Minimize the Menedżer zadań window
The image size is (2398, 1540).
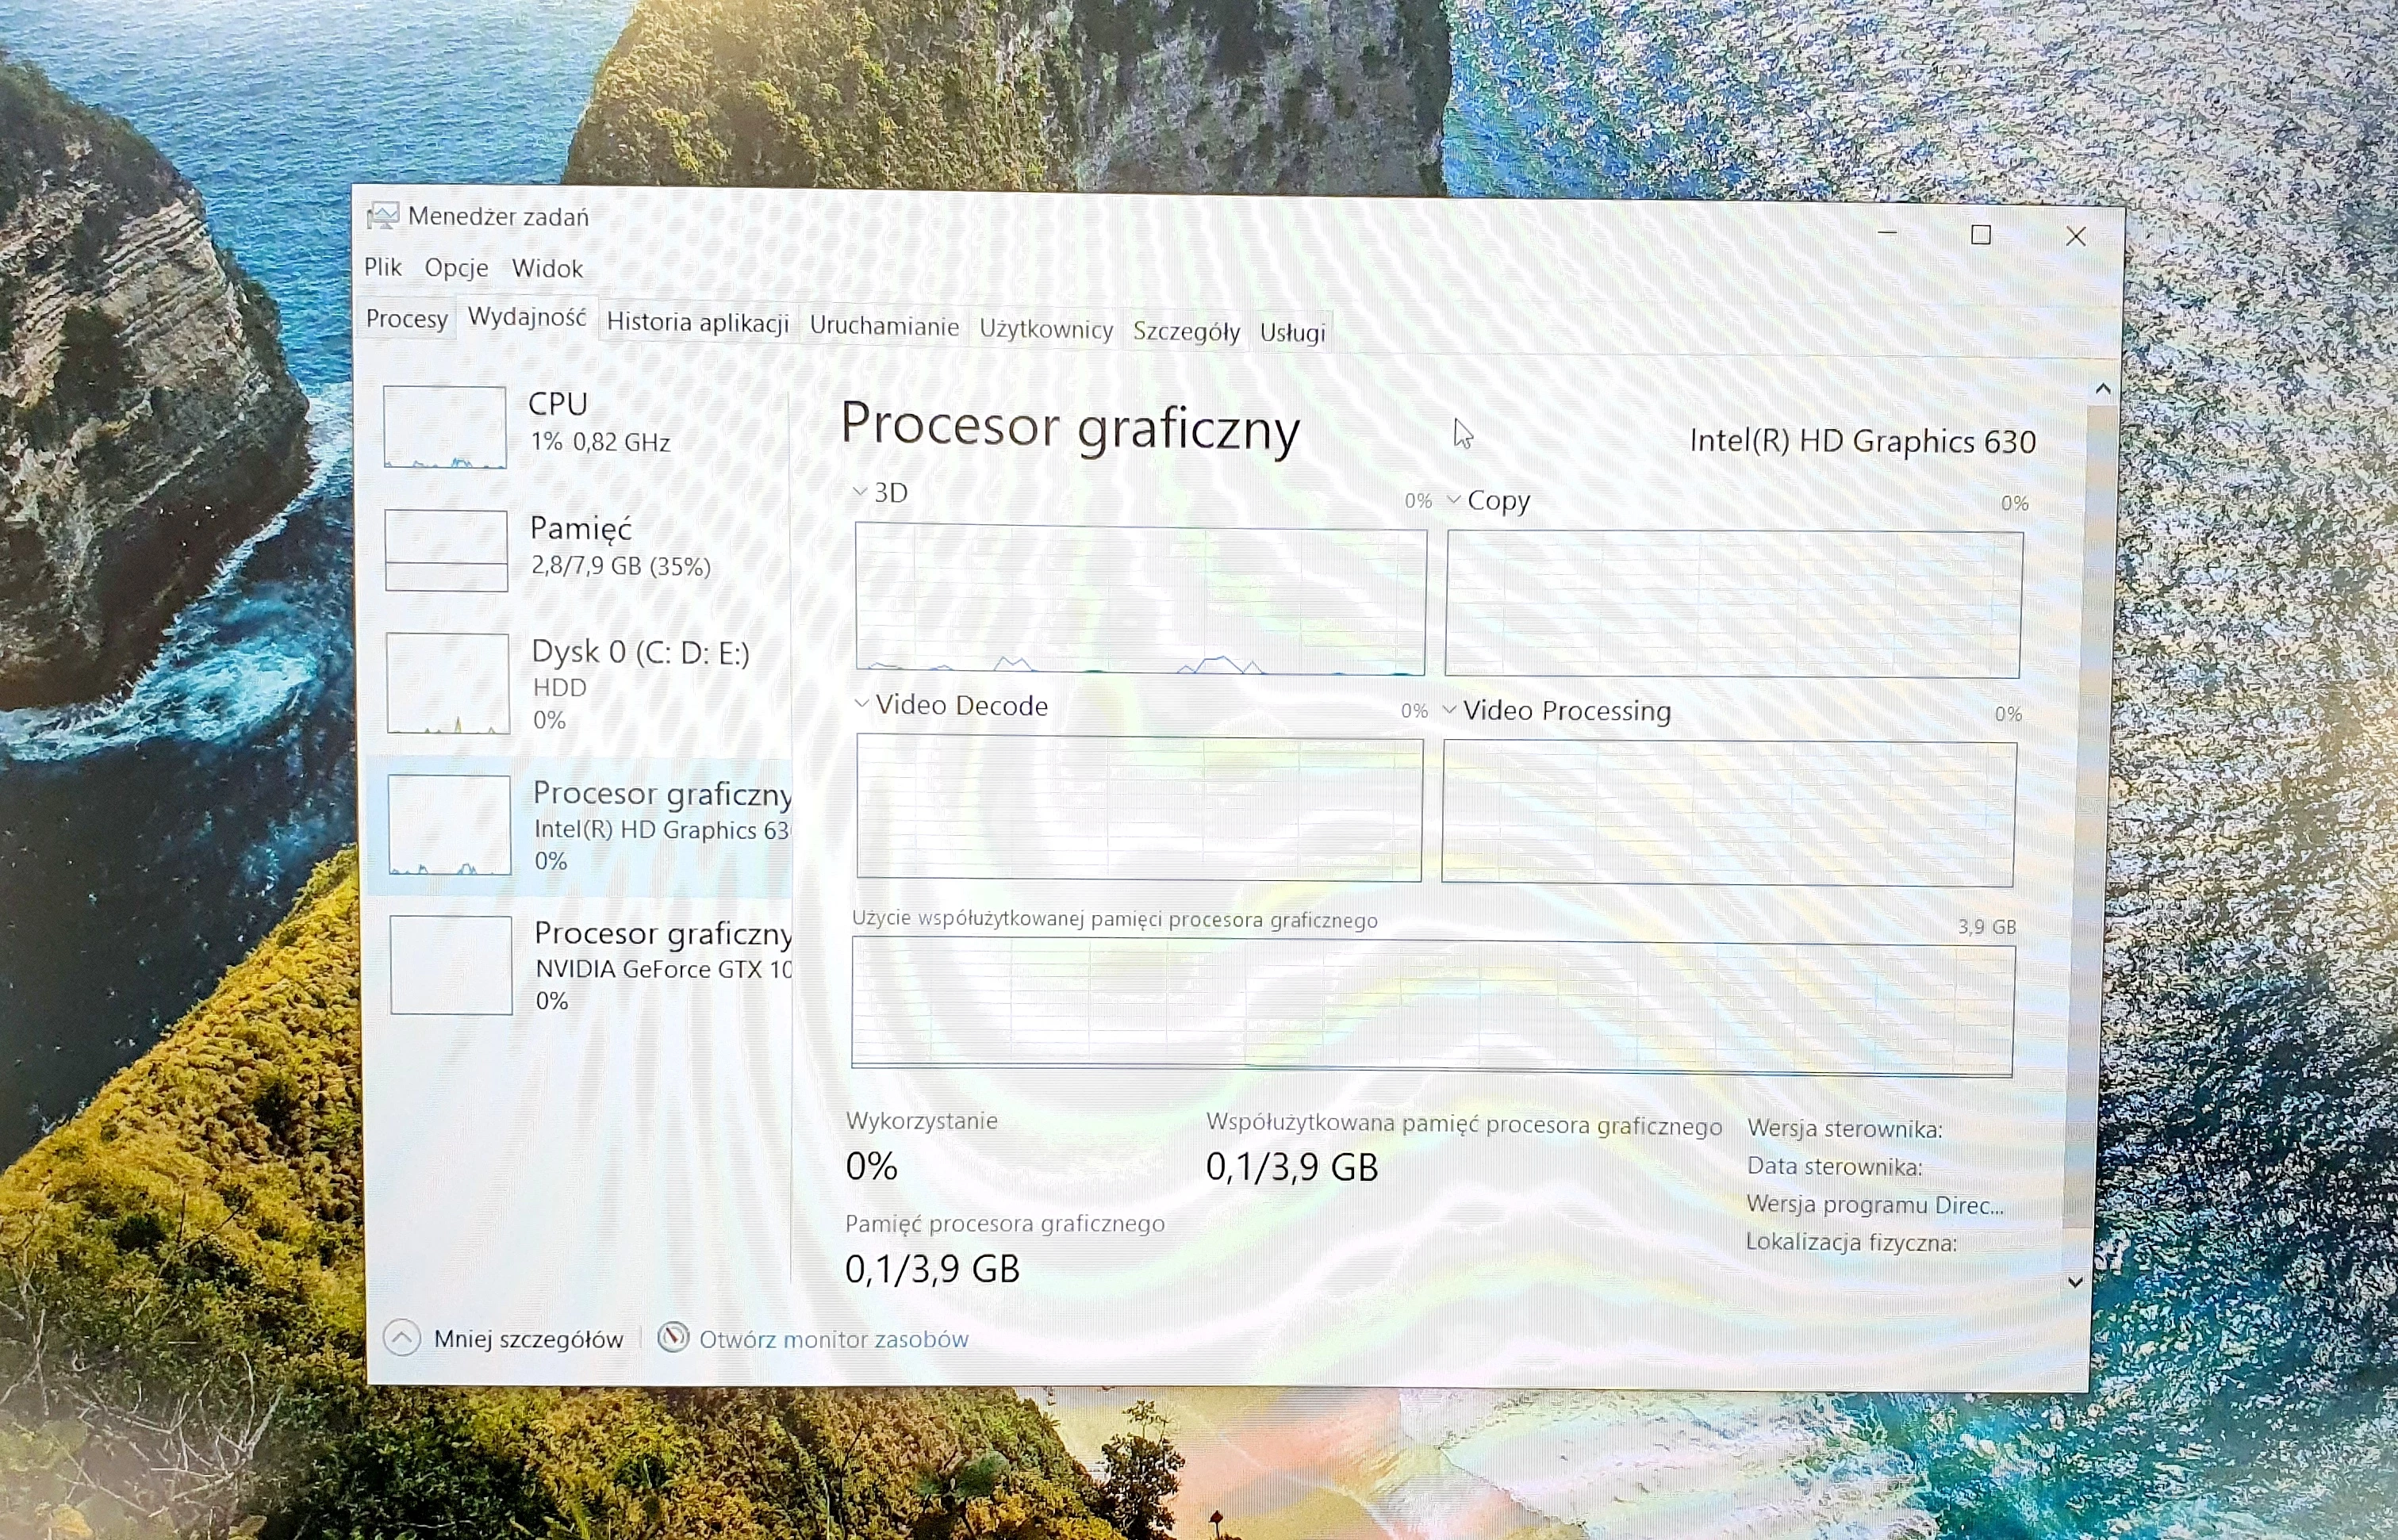point(1887,234)
